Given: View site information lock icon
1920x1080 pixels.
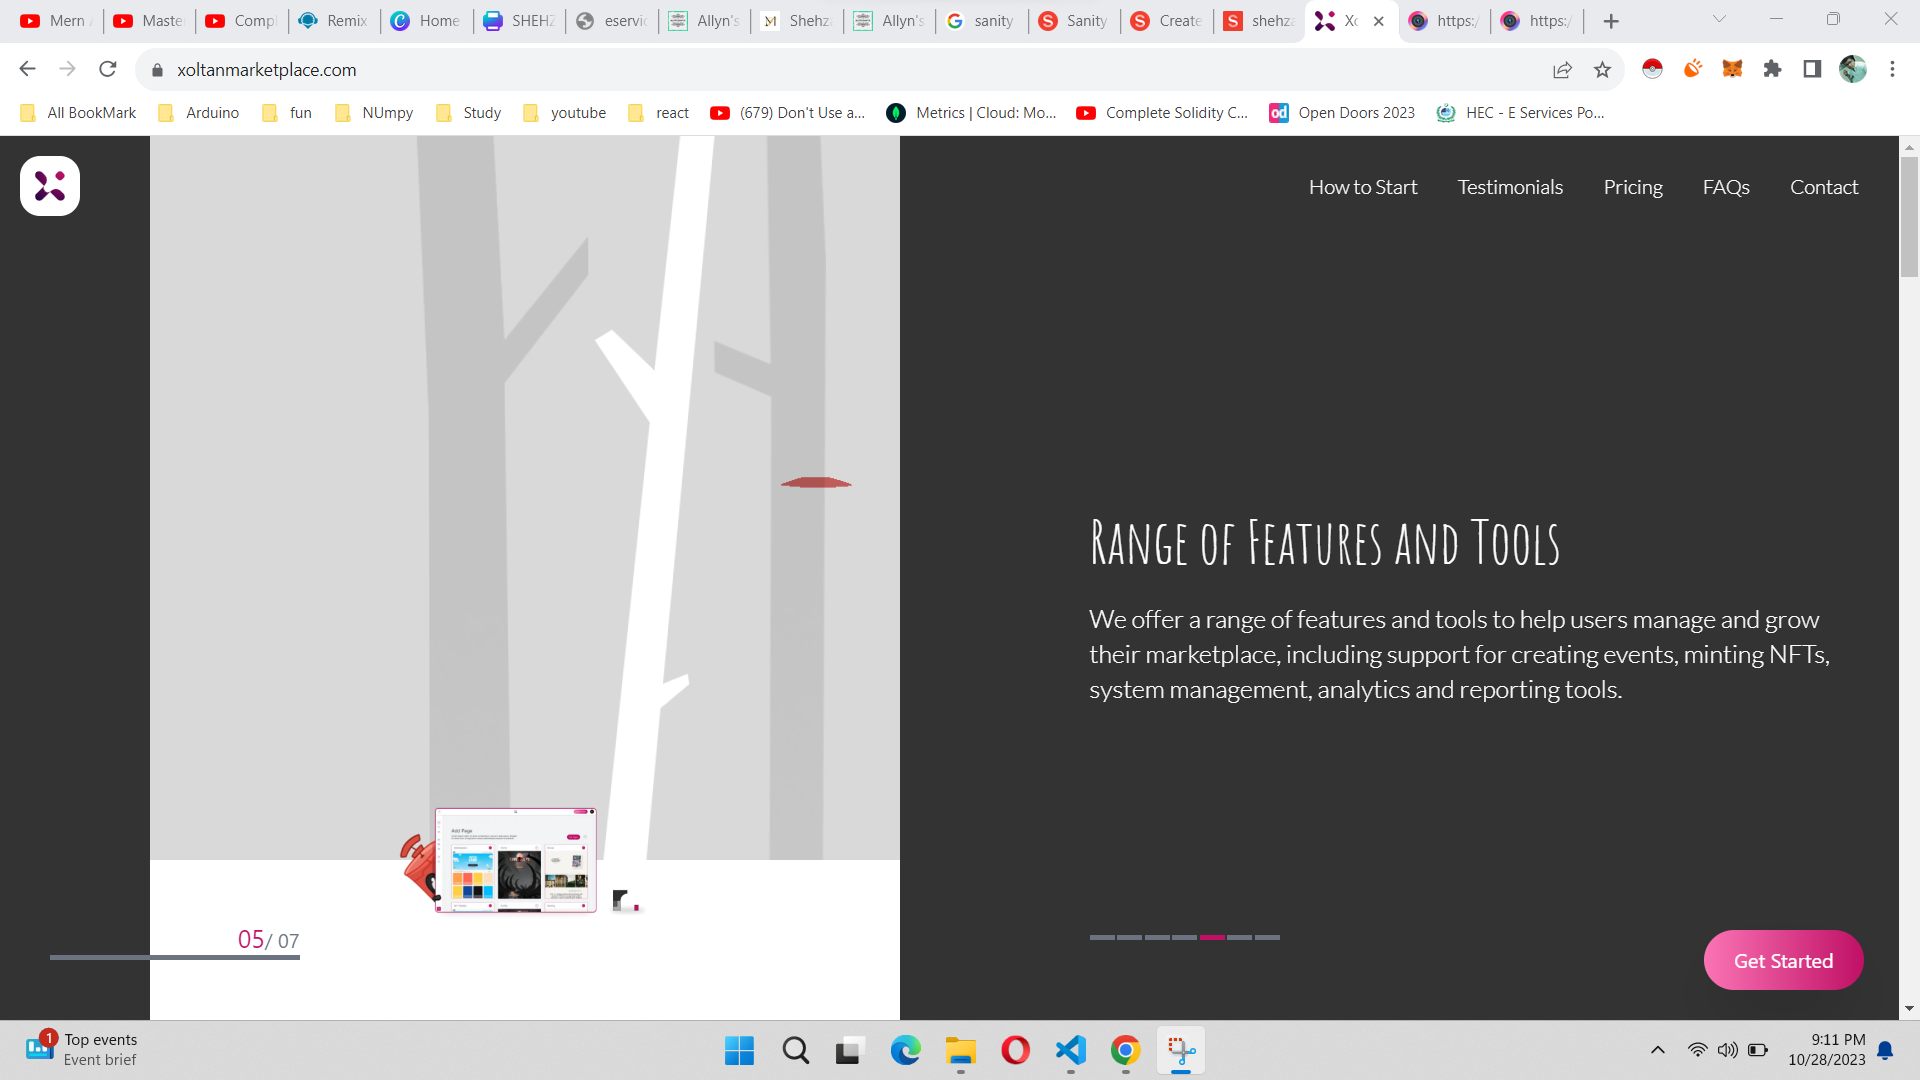Looking at the screenshot, I should 157,70.
